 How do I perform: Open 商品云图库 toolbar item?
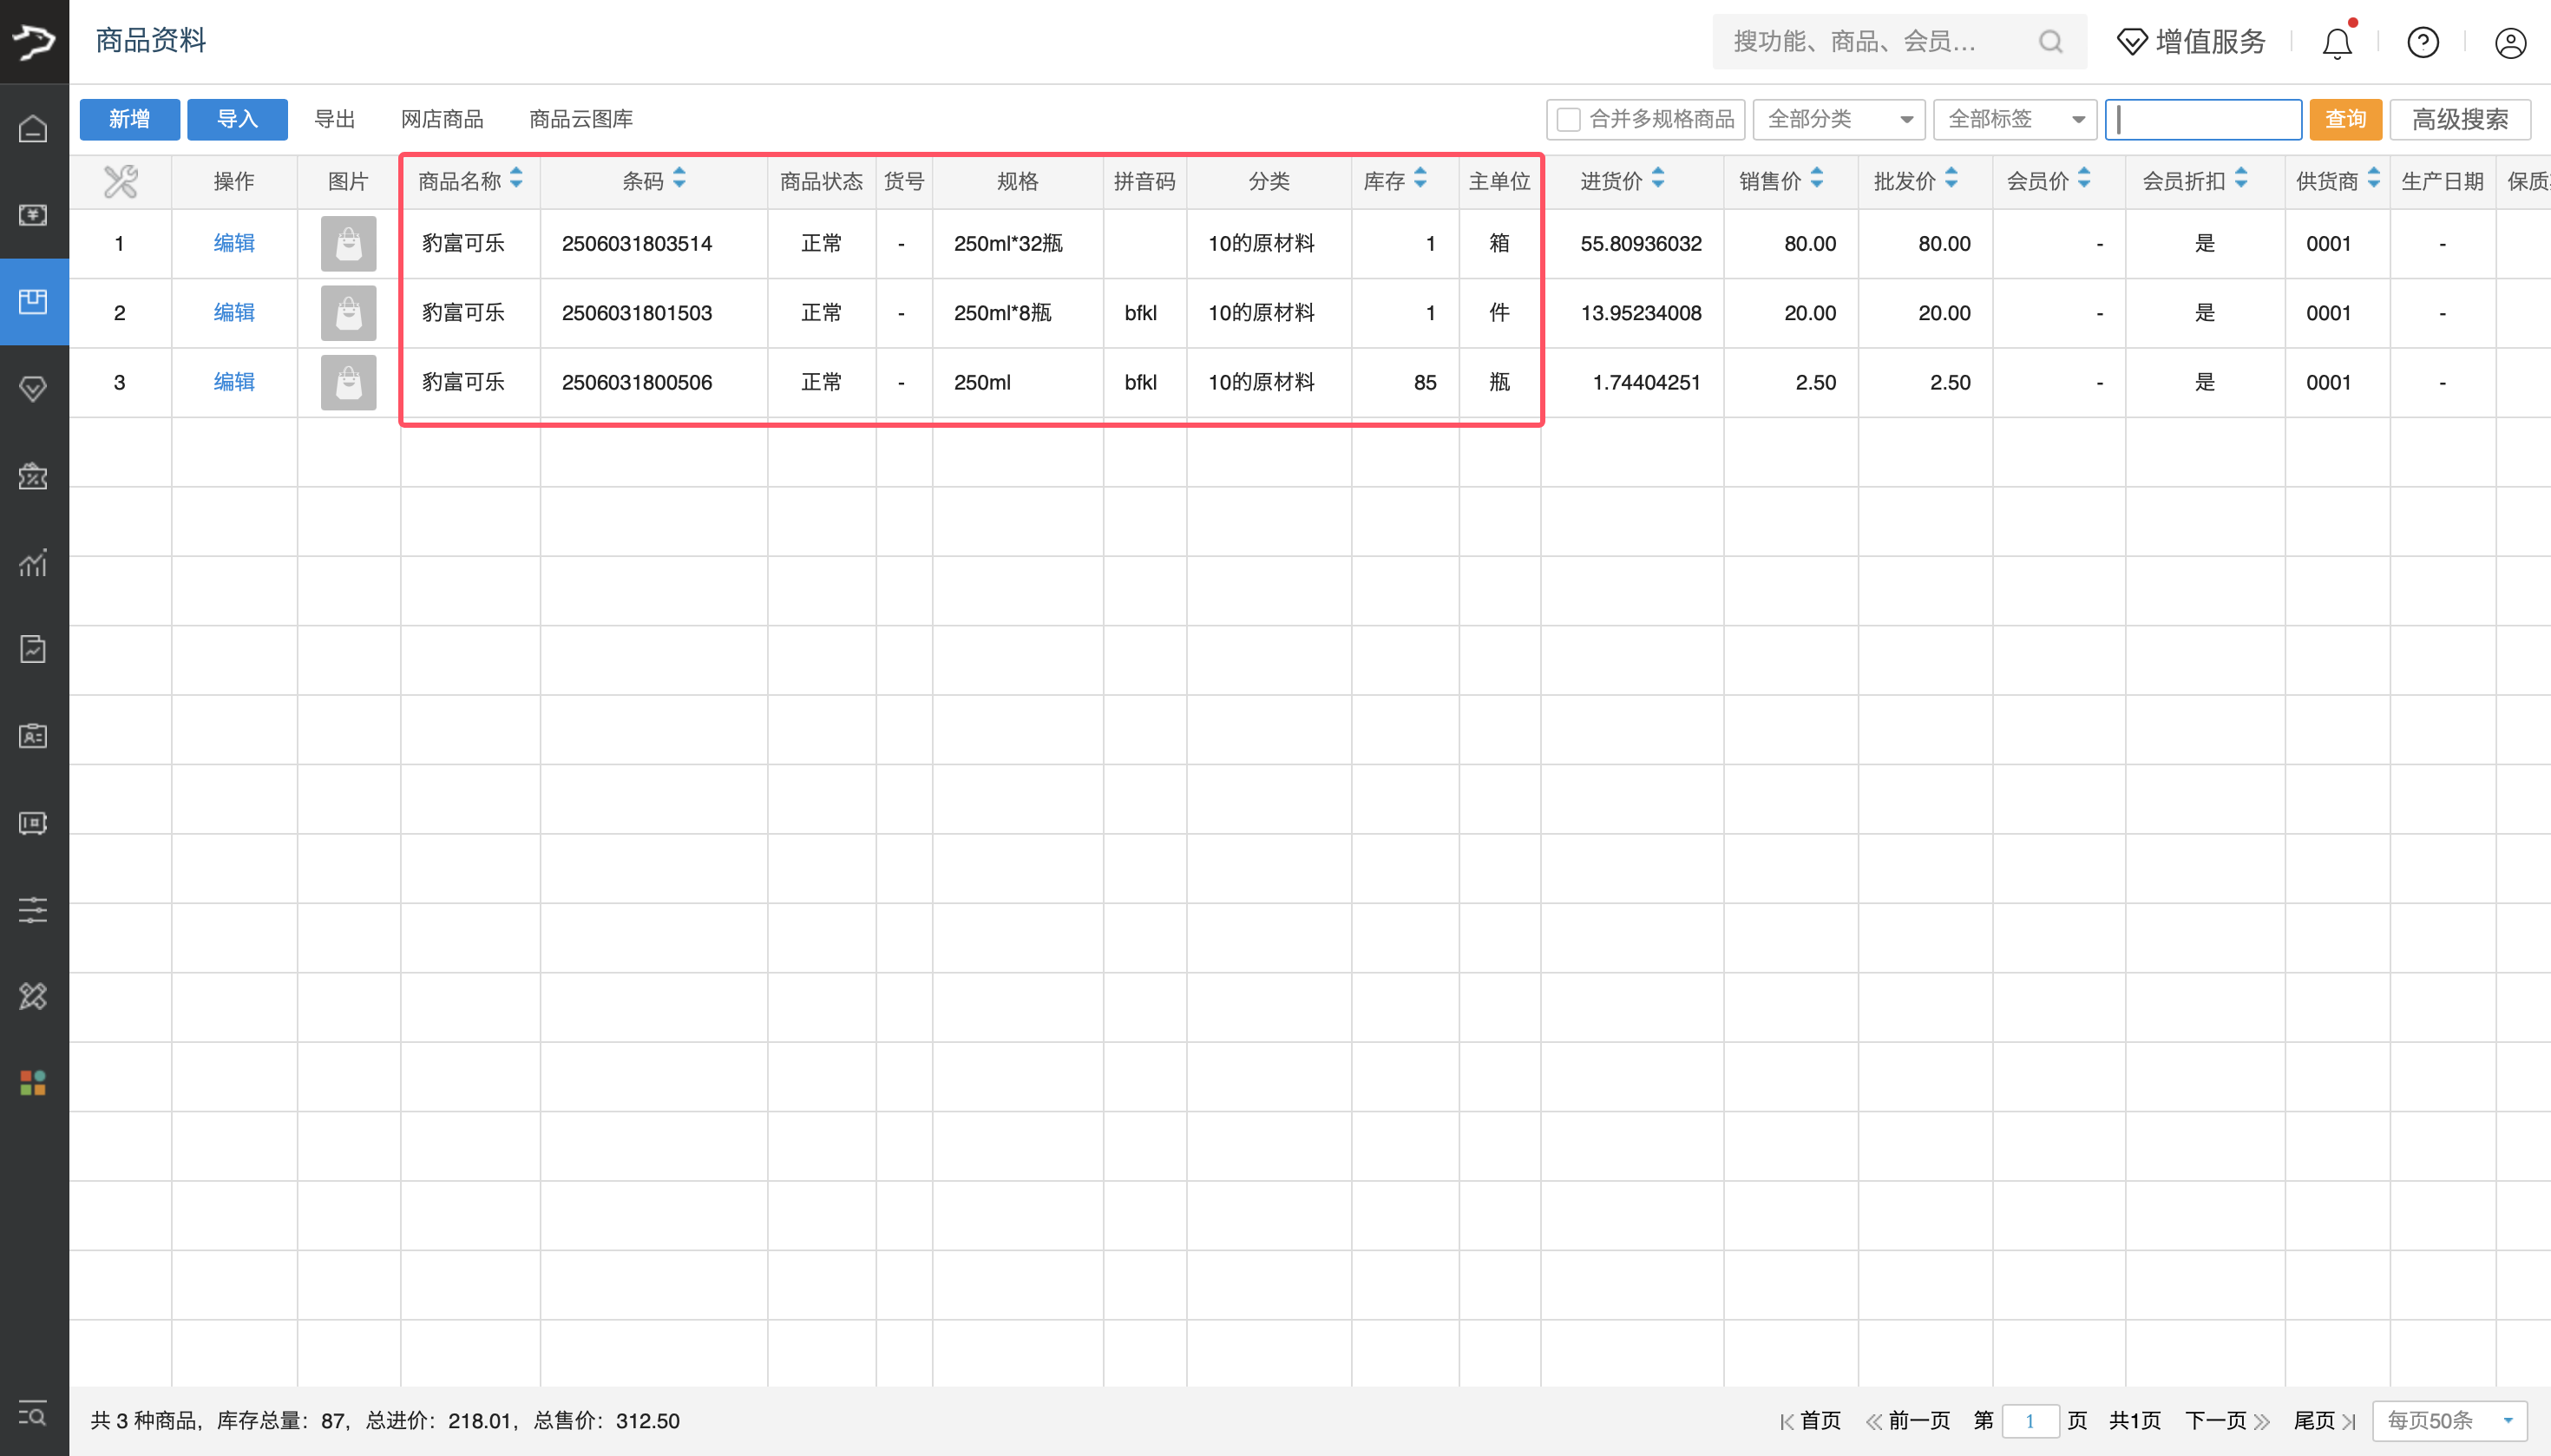coord(581,119)
